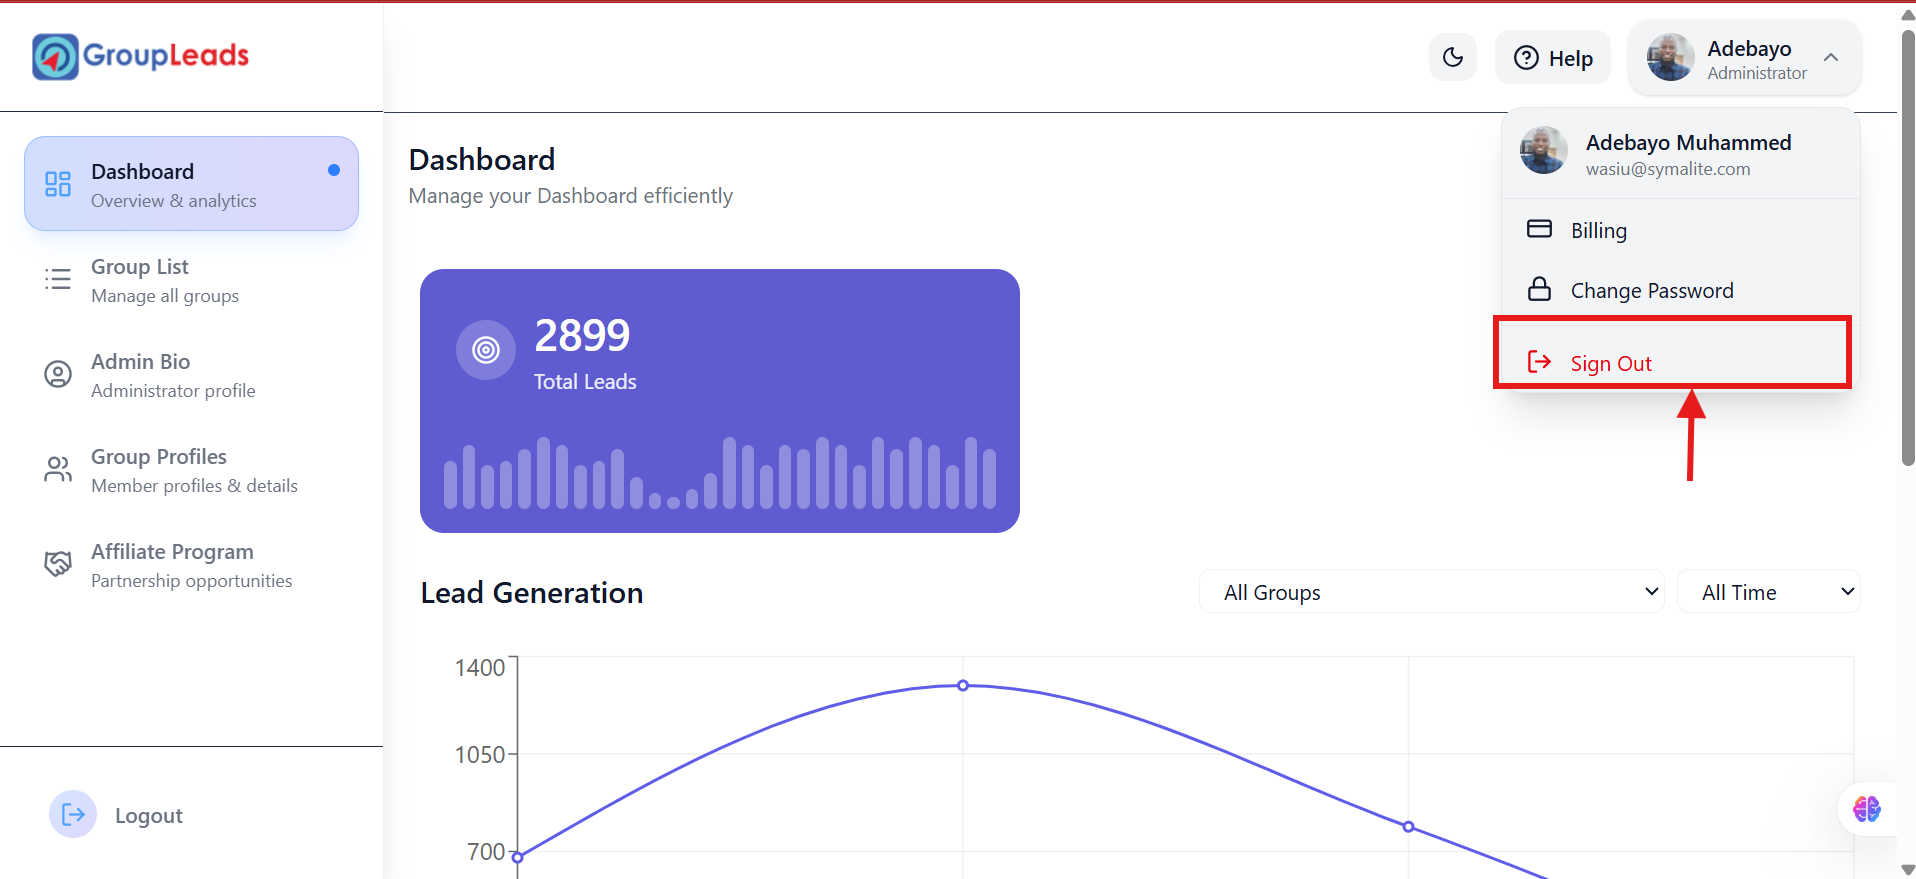Click the chart data point near 700

(517, 857)
